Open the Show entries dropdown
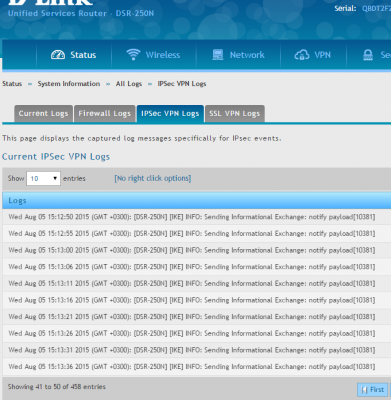This screenshot has height=400, width=391. [x=43, y=178]
